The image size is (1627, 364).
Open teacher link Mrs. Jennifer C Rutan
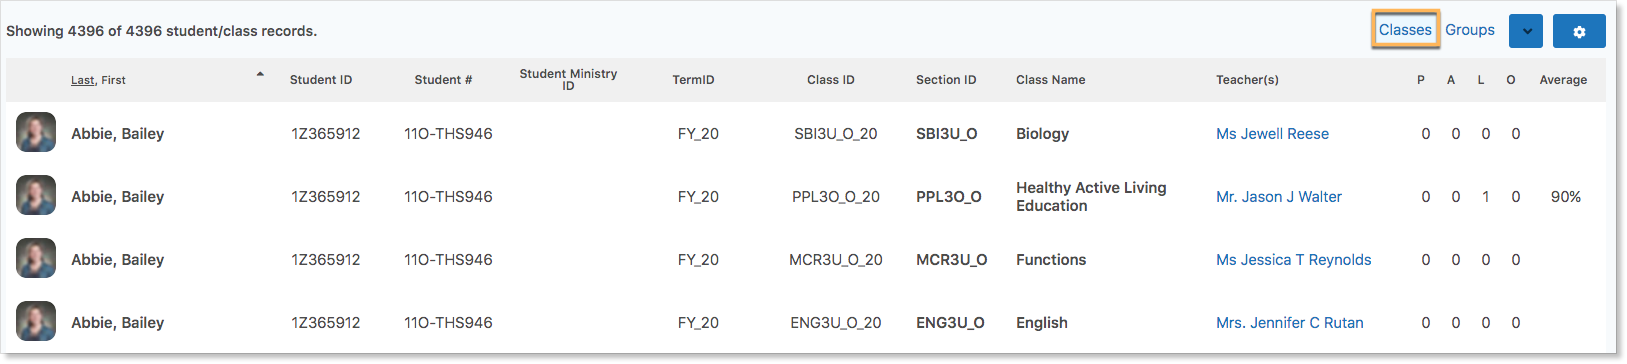(x=1289, y=323)
